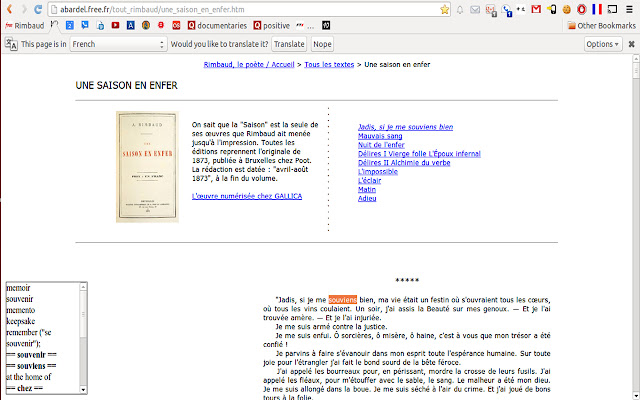Open the Other Bookmarks folder
640x400 pixels.
pos(602,26)
